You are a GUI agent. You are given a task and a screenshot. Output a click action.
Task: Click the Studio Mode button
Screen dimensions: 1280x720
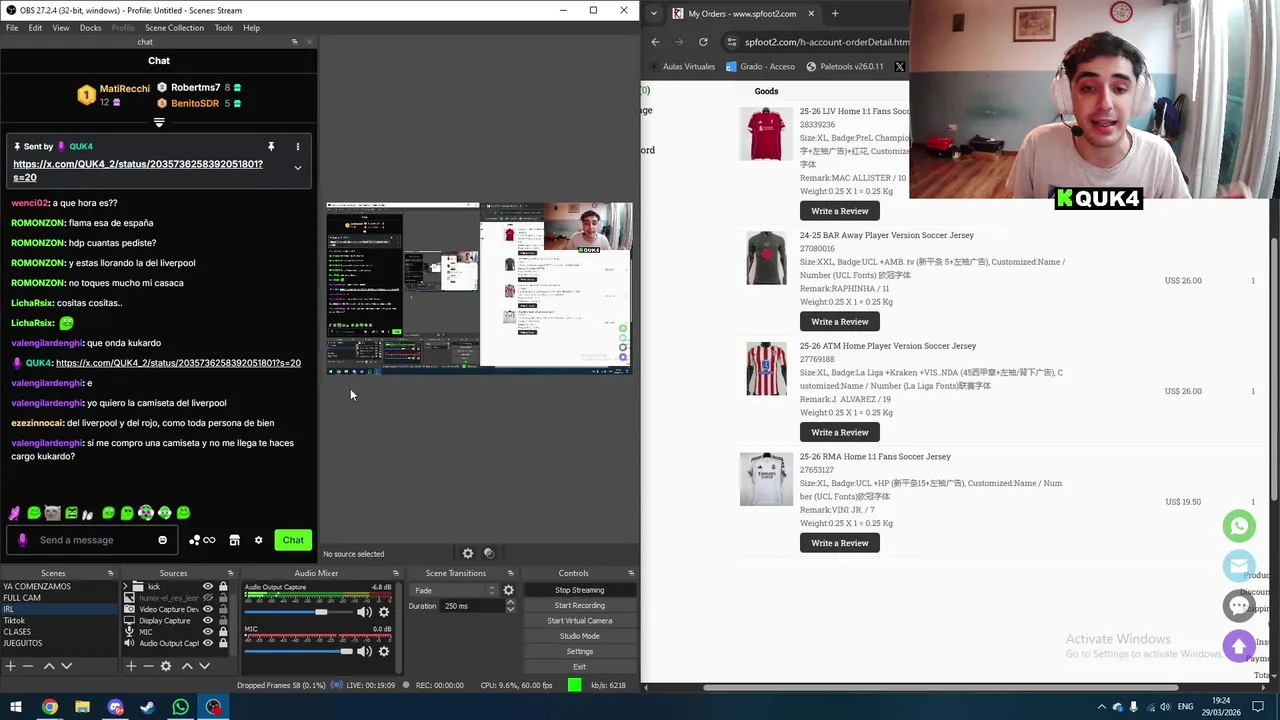point(579,636)
